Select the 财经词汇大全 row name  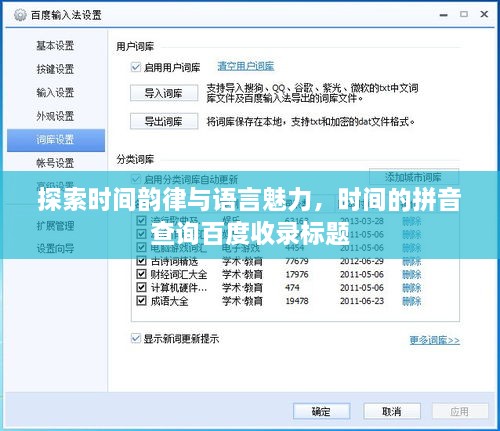179,274
